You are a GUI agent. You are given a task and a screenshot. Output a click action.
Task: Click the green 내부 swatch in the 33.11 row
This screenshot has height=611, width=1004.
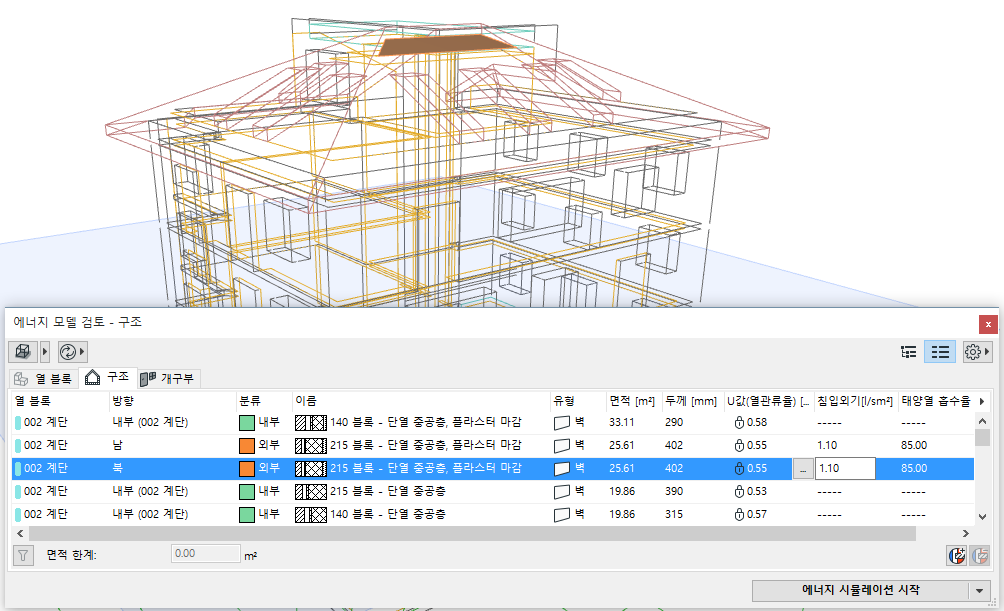247,423
